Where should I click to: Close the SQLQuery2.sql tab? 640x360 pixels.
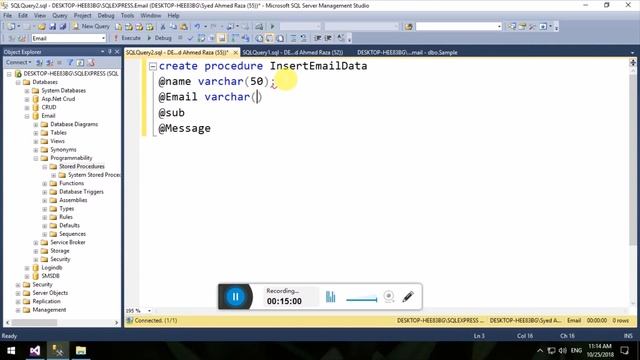coord(236,53)
